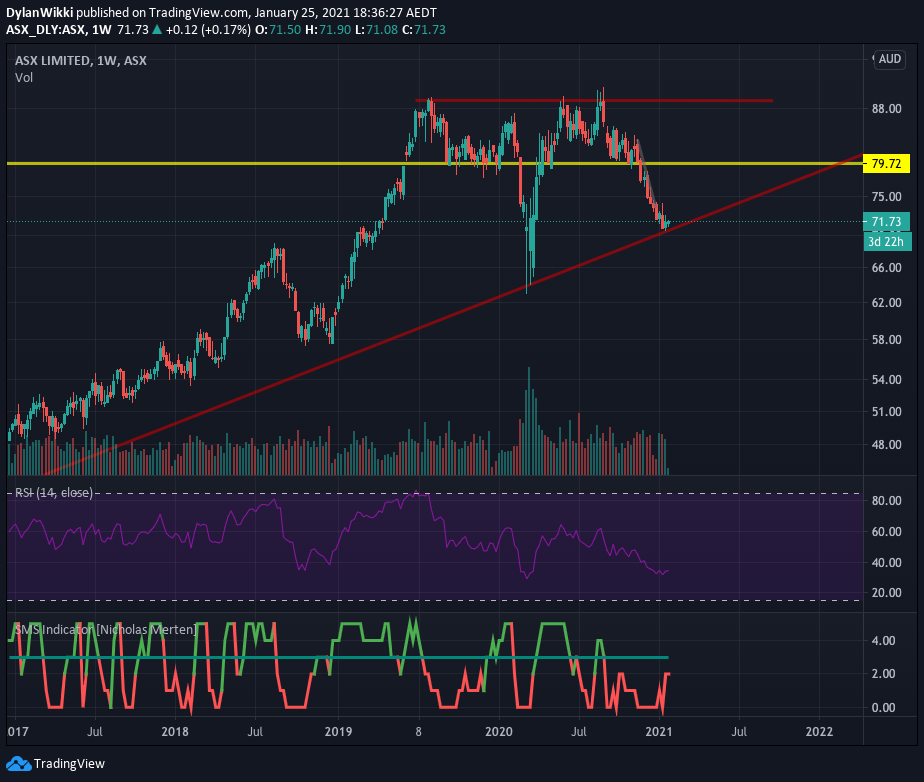Click the 58.00 price axis label

tap(886, 339)
